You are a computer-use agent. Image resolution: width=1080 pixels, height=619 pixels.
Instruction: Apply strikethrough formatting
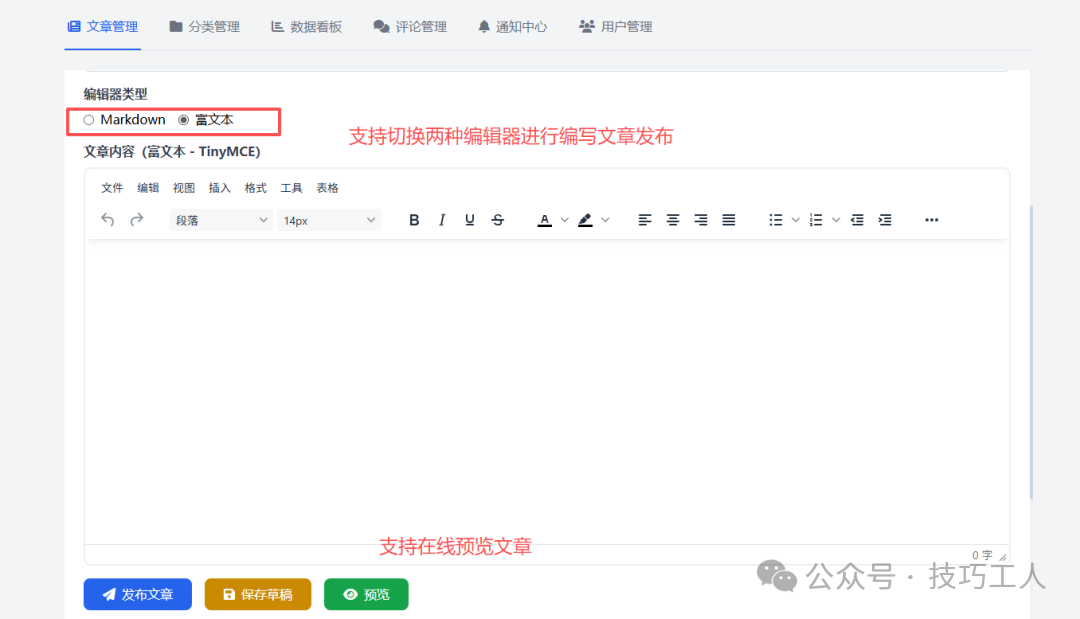[x=497, y=219]
